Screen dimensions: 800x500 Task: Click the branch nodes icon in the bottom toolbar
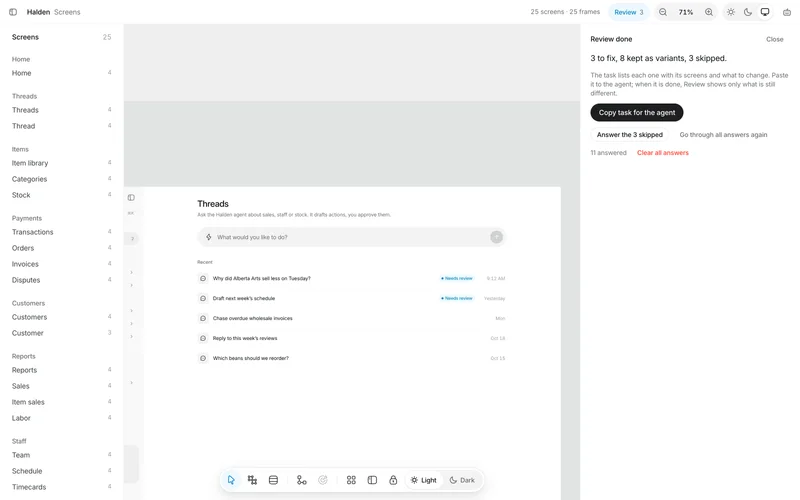(302, 480)
